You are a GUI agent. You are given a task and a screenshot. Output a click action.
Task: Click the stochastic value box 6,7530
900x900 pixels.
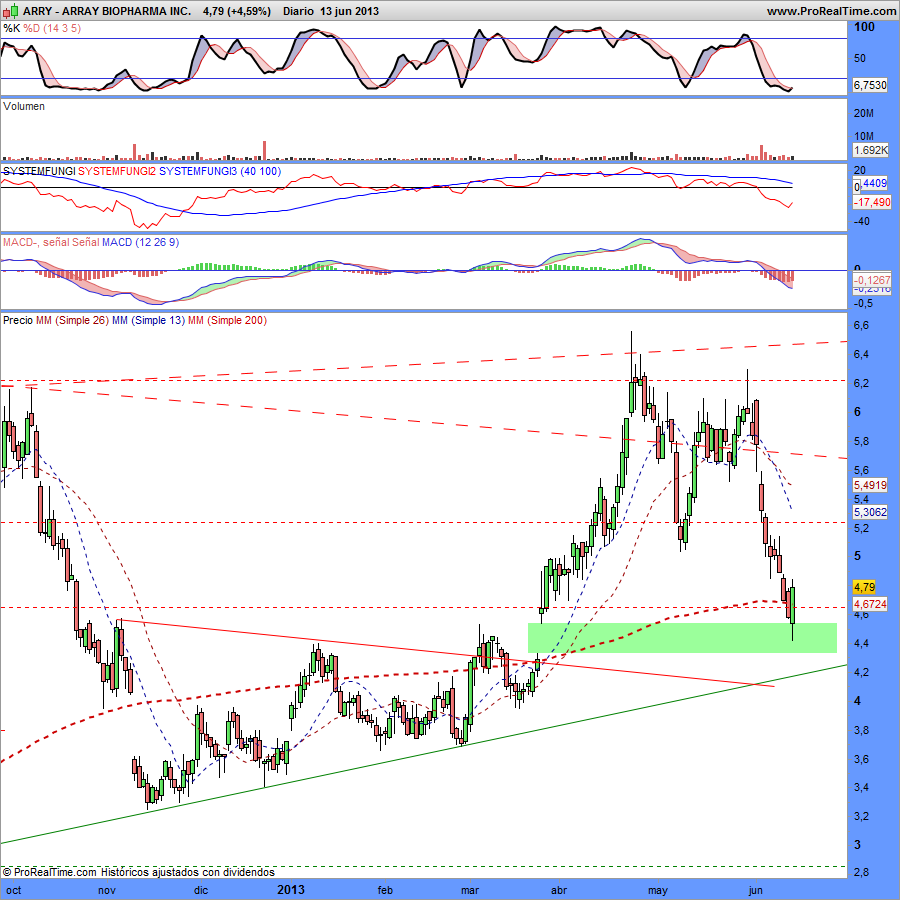[870, 85]
